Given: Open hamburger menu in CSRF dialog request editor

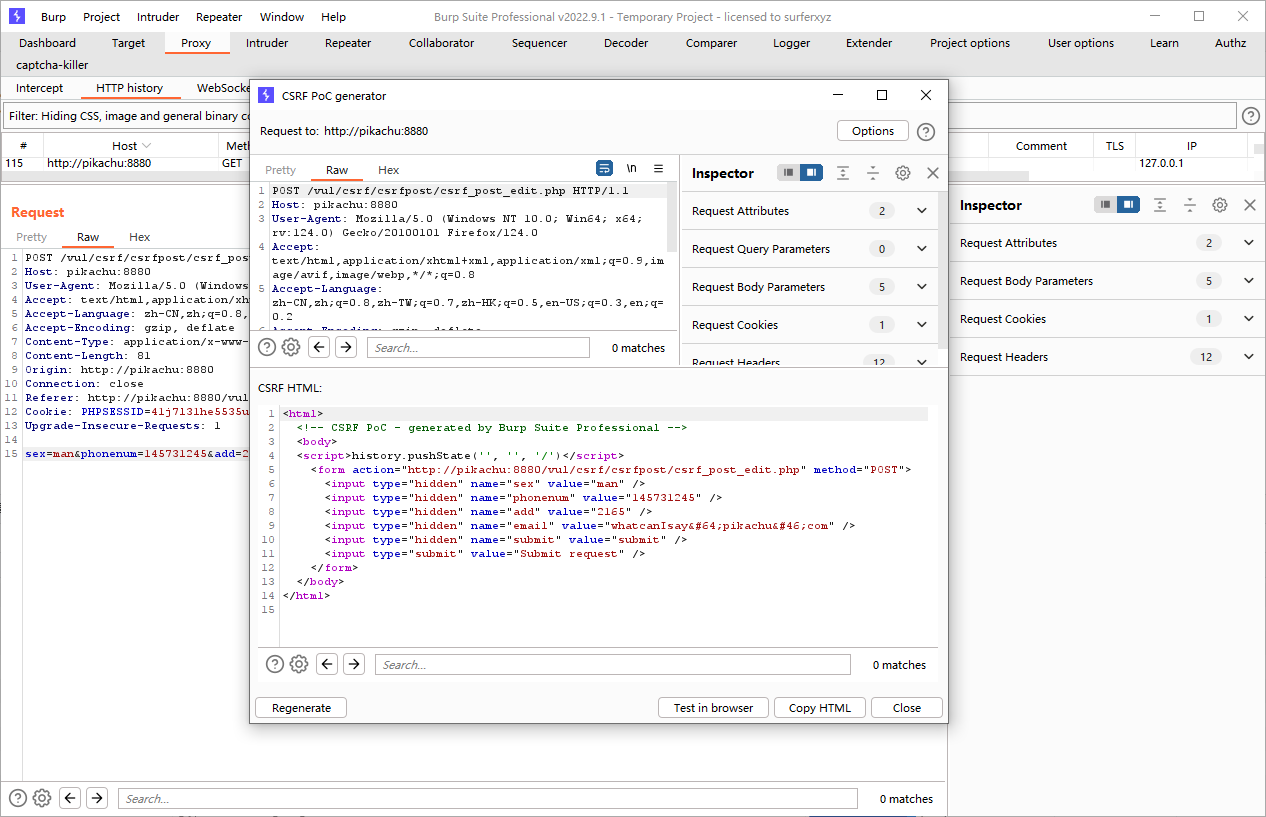Looking at the screenshot, I should [658, 169].
